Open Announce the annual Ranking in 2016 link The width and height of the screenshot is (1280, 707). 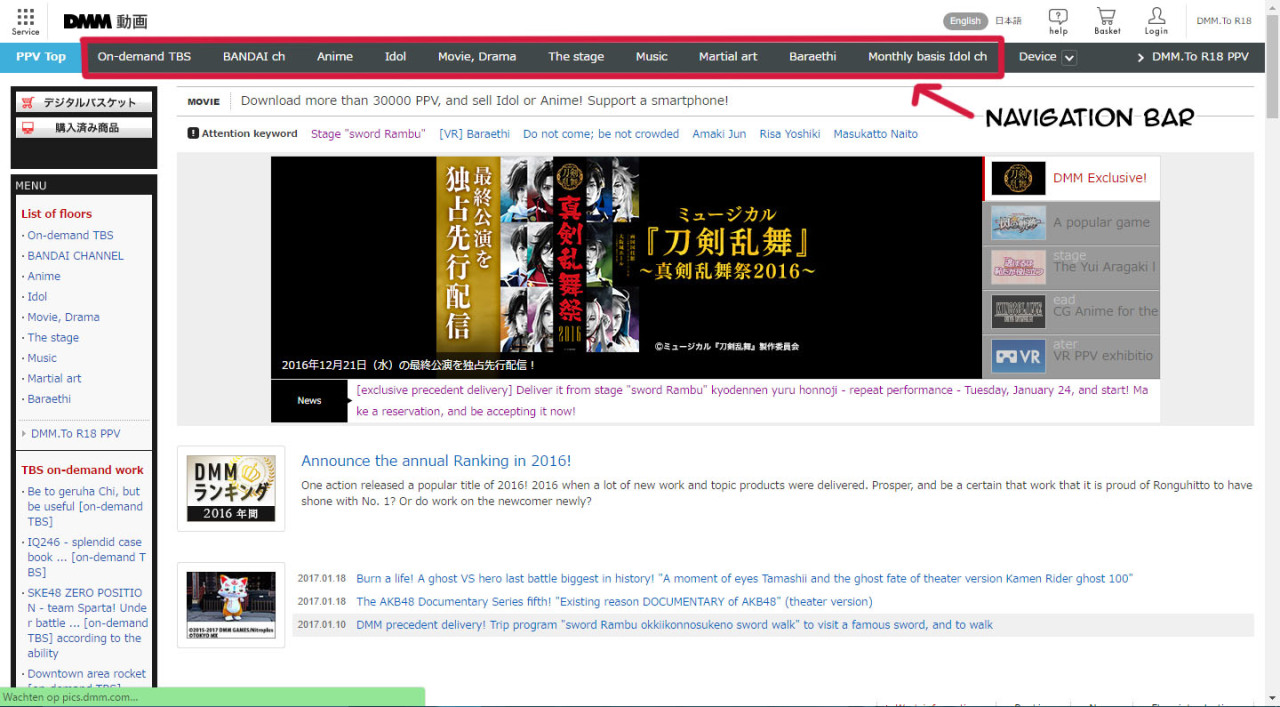(x=436, y=461)
